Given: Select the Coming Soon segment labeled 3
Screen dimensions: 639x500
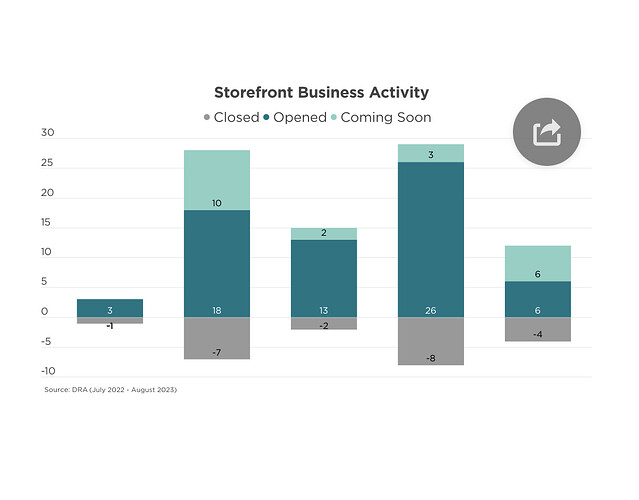Looking at the screenshot, I should [x=431, y=153].
